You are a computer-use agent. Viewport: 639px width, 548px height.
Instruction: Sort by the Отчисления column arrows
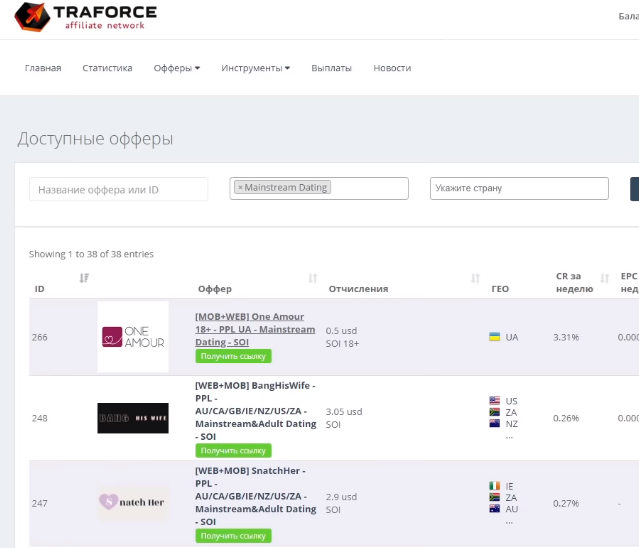(x=475, y=278)
